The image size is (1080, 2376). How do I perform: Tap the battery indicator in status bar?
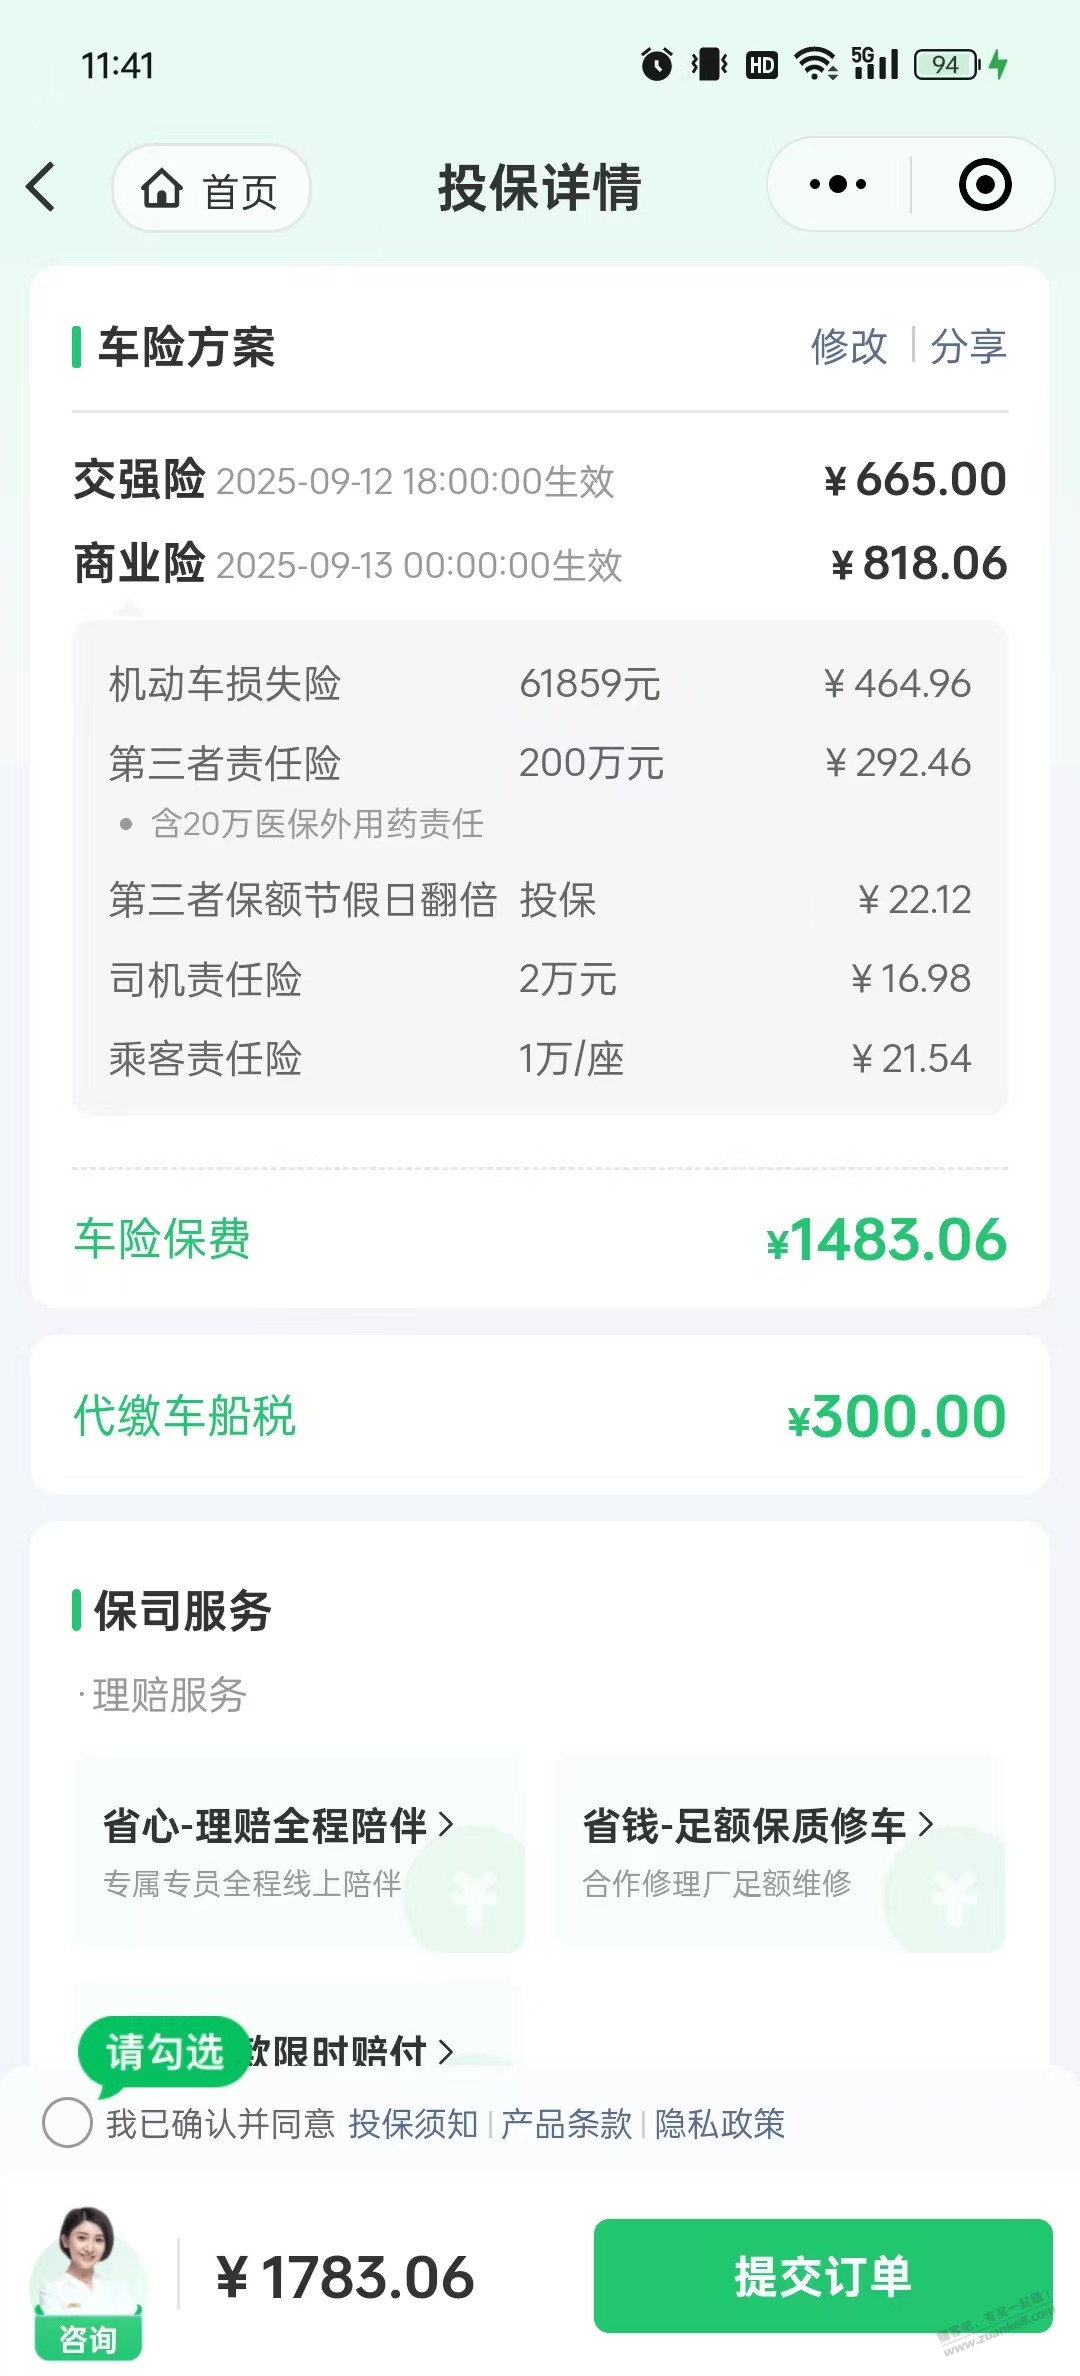pos(947,65)
